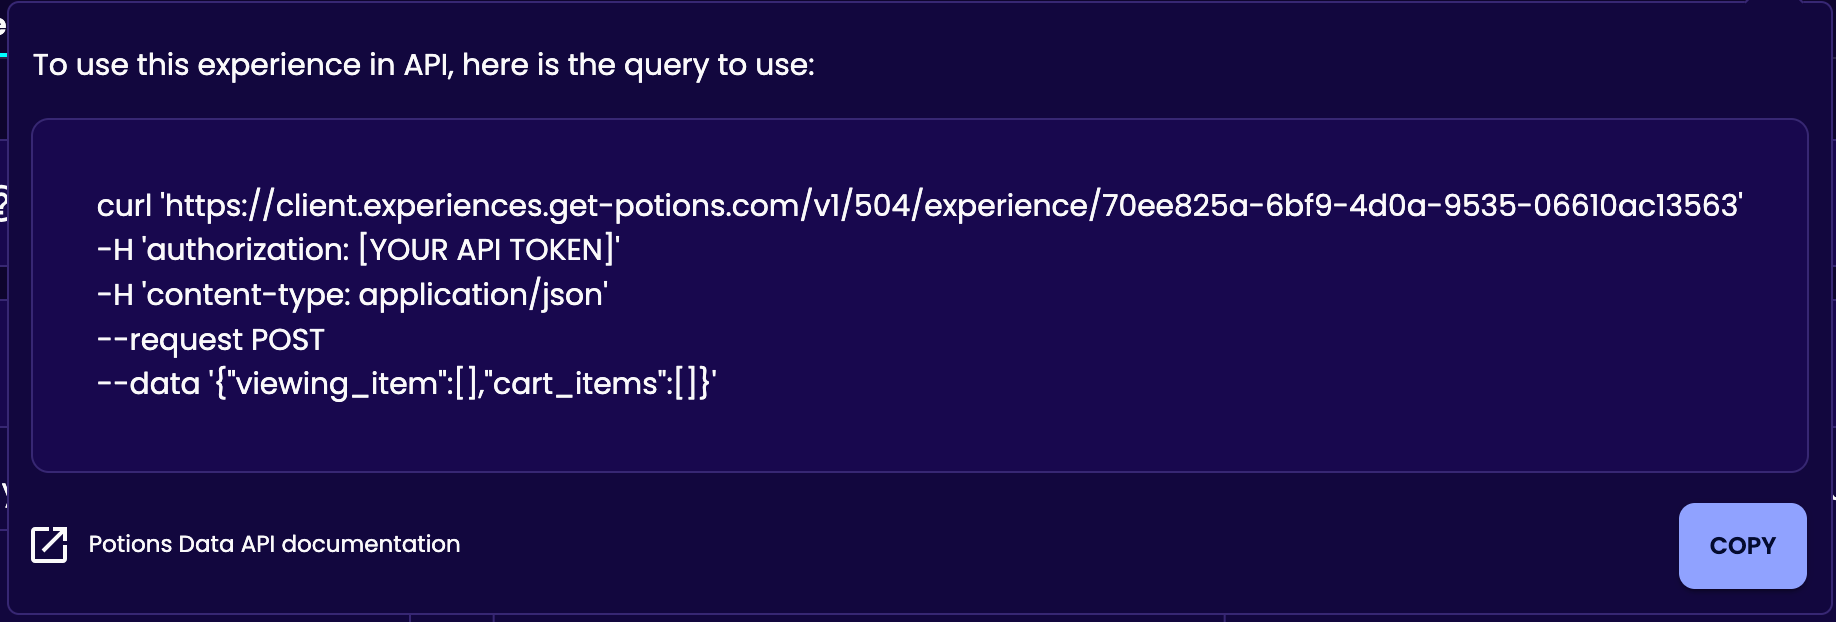Click the experience UUID in the URL
1836x622 pixels.
[x=1421, y=205]
